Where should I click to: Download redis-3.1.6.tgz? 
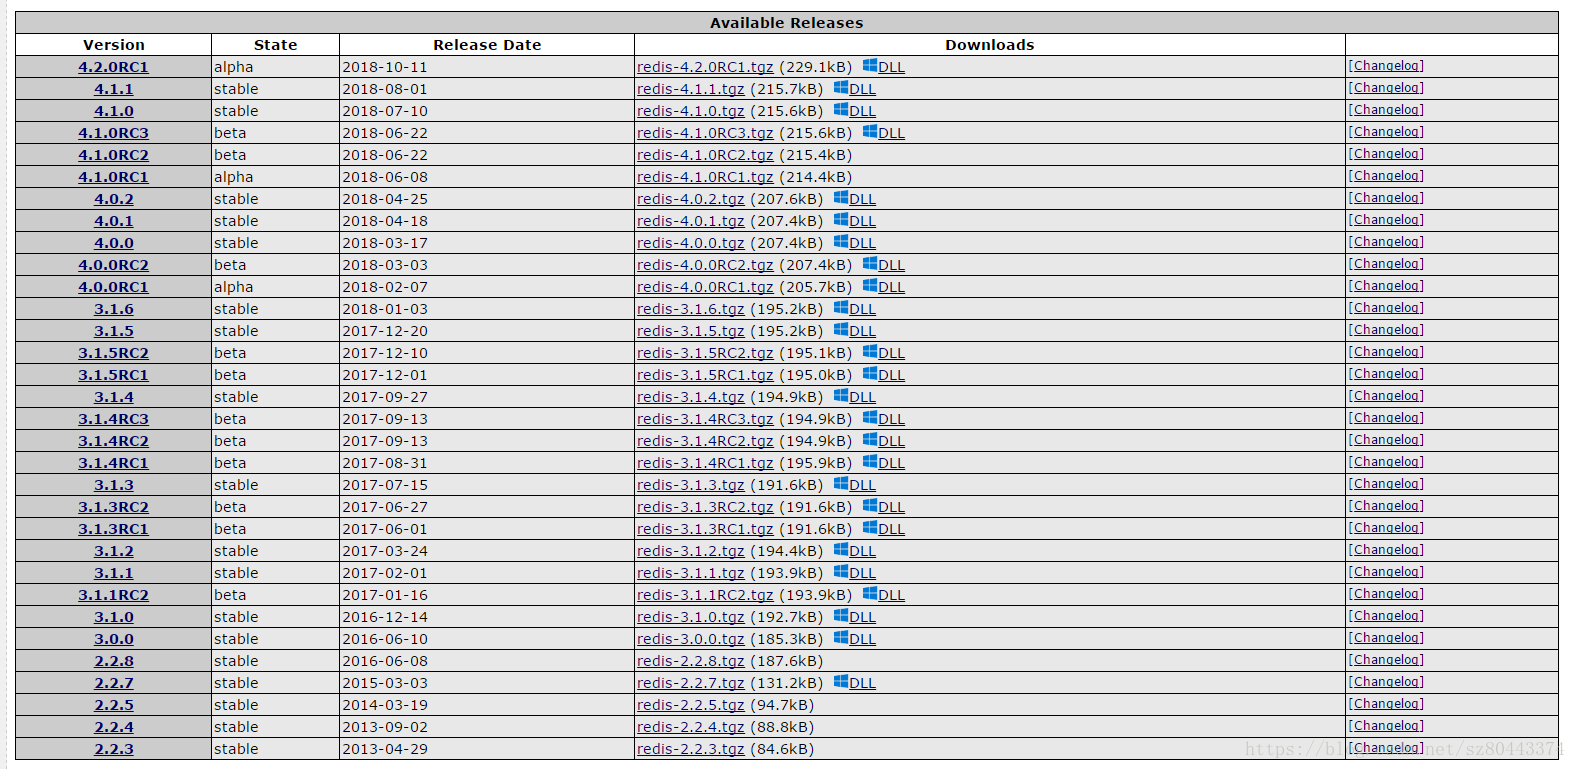[691, 309]
